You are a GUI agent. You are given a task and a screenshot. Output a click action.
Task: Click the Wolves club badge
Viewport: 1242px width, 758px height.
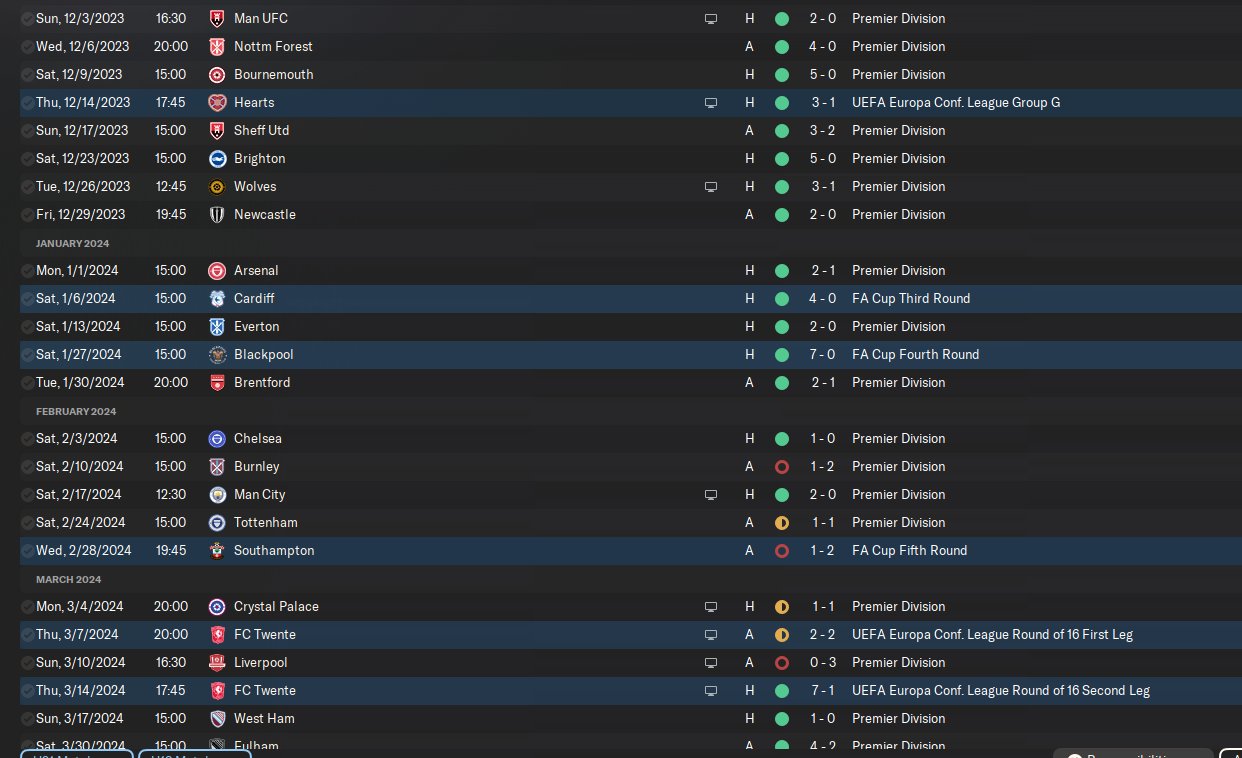(x=217, y=186)
